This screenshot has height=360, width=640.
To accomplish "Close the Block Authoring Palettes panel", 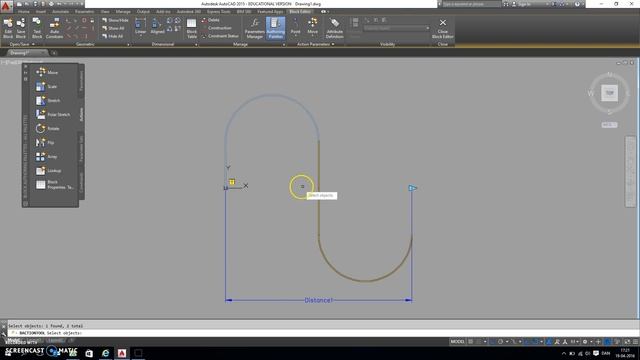I will coord(26,66).
